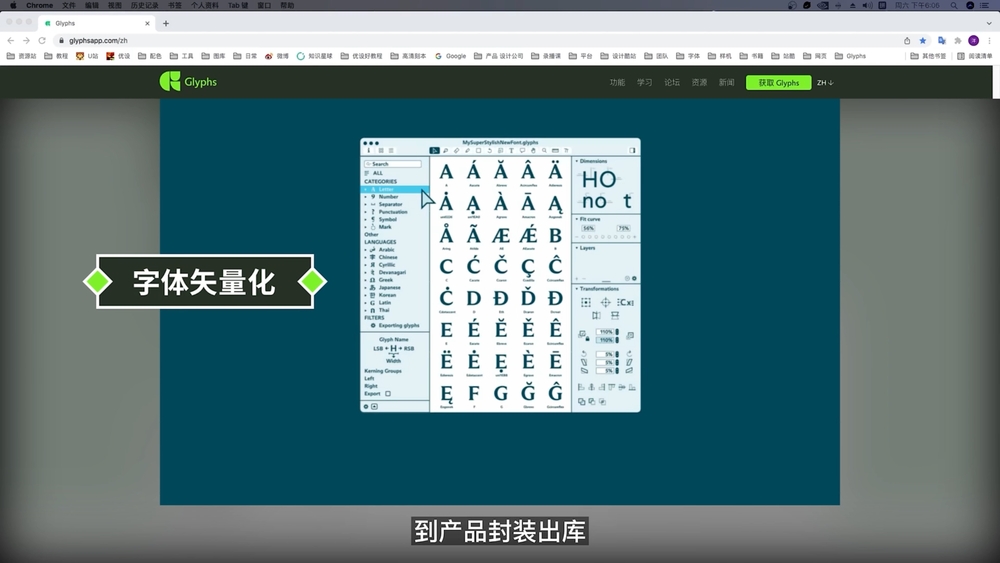Open the 窗口 menu
This screenshot has width=1000, height=563.
coord(264,5)
